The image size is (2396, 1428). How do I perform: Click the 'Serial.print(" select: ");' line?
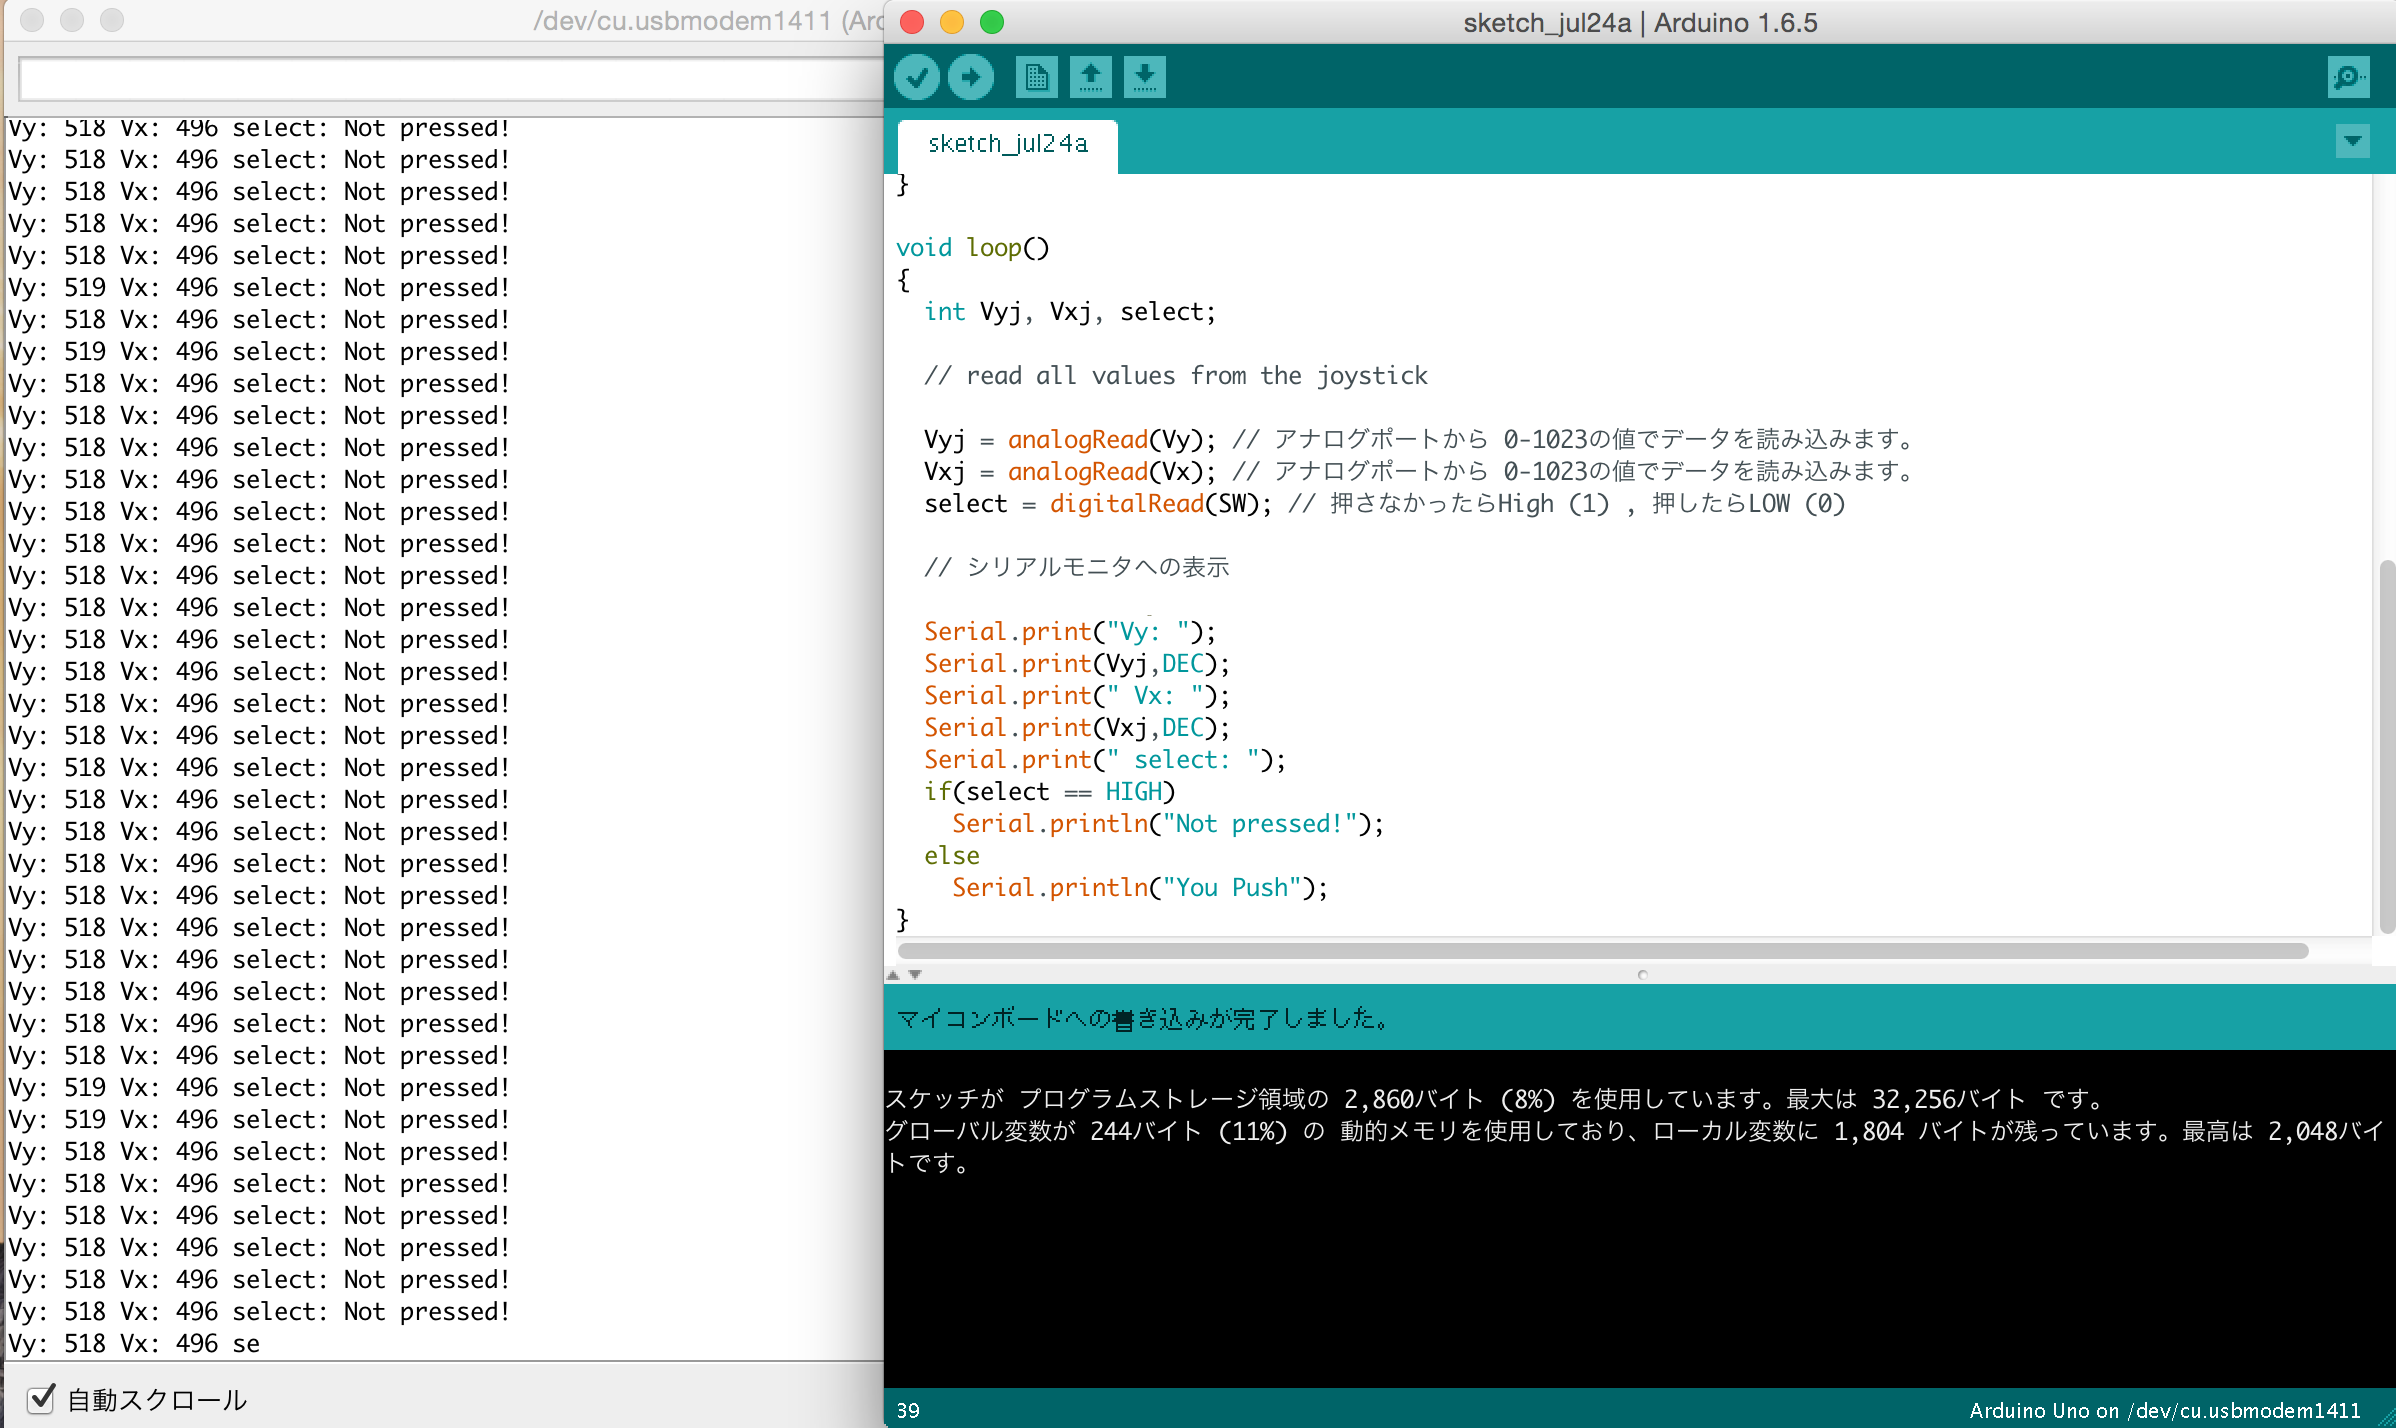tap(1105, 759)
